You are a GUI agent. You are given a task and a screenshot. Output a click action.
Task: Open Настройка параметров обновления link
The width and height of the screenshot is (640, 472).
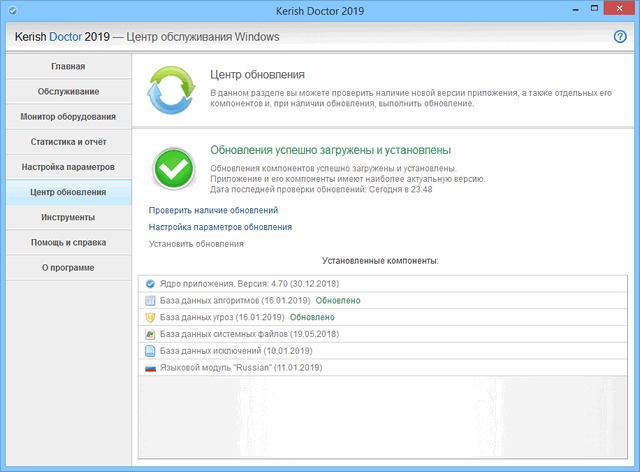(x=220, y=227)
